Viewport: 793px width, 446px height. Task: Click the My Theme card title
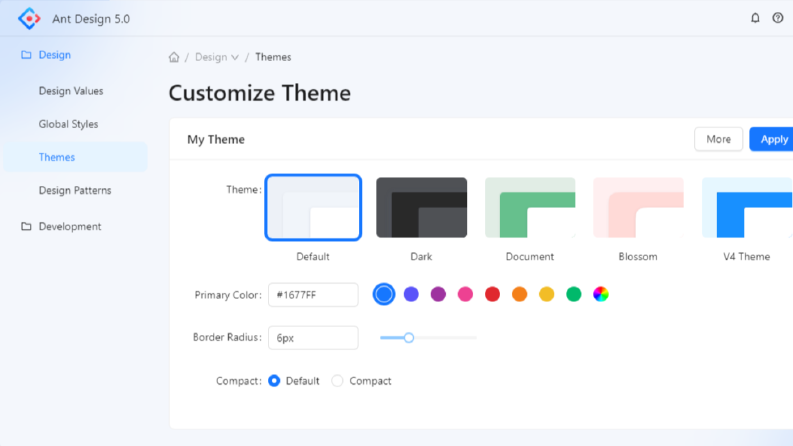[x=216, y=140]
